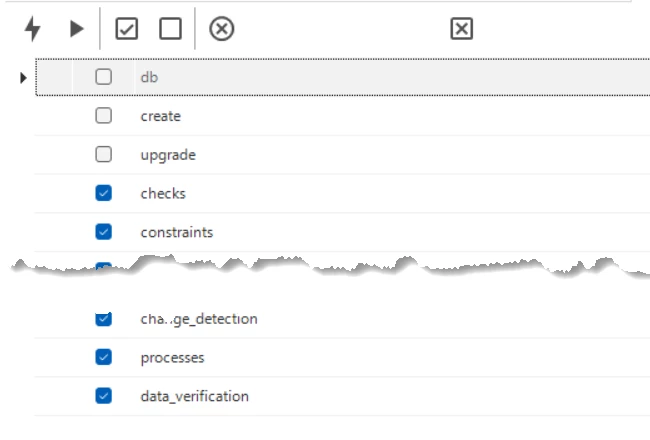650x440 pixels.
Task: Expand the db row arrow
Action: point(23,77)
